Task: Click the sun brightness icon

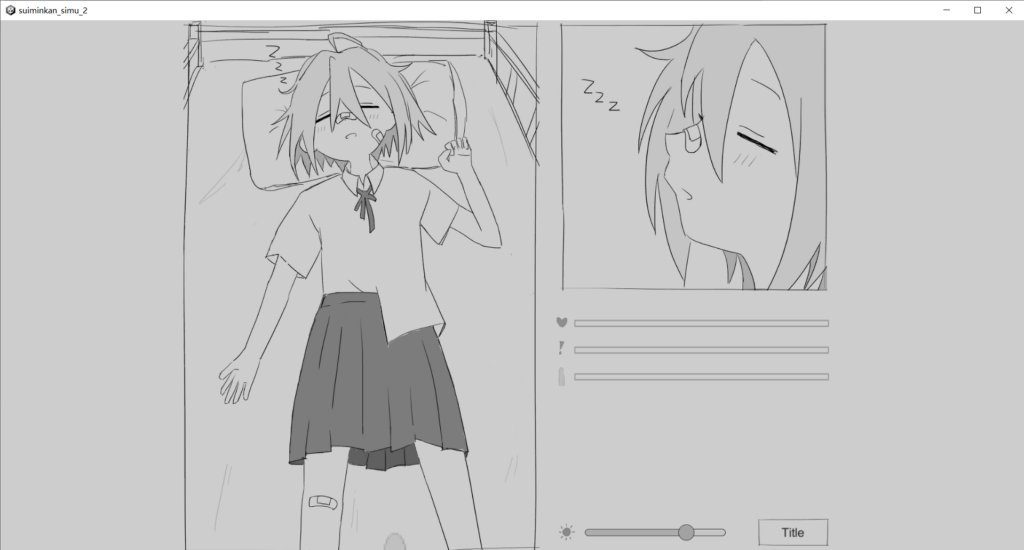Action: (x=567, y=532)
